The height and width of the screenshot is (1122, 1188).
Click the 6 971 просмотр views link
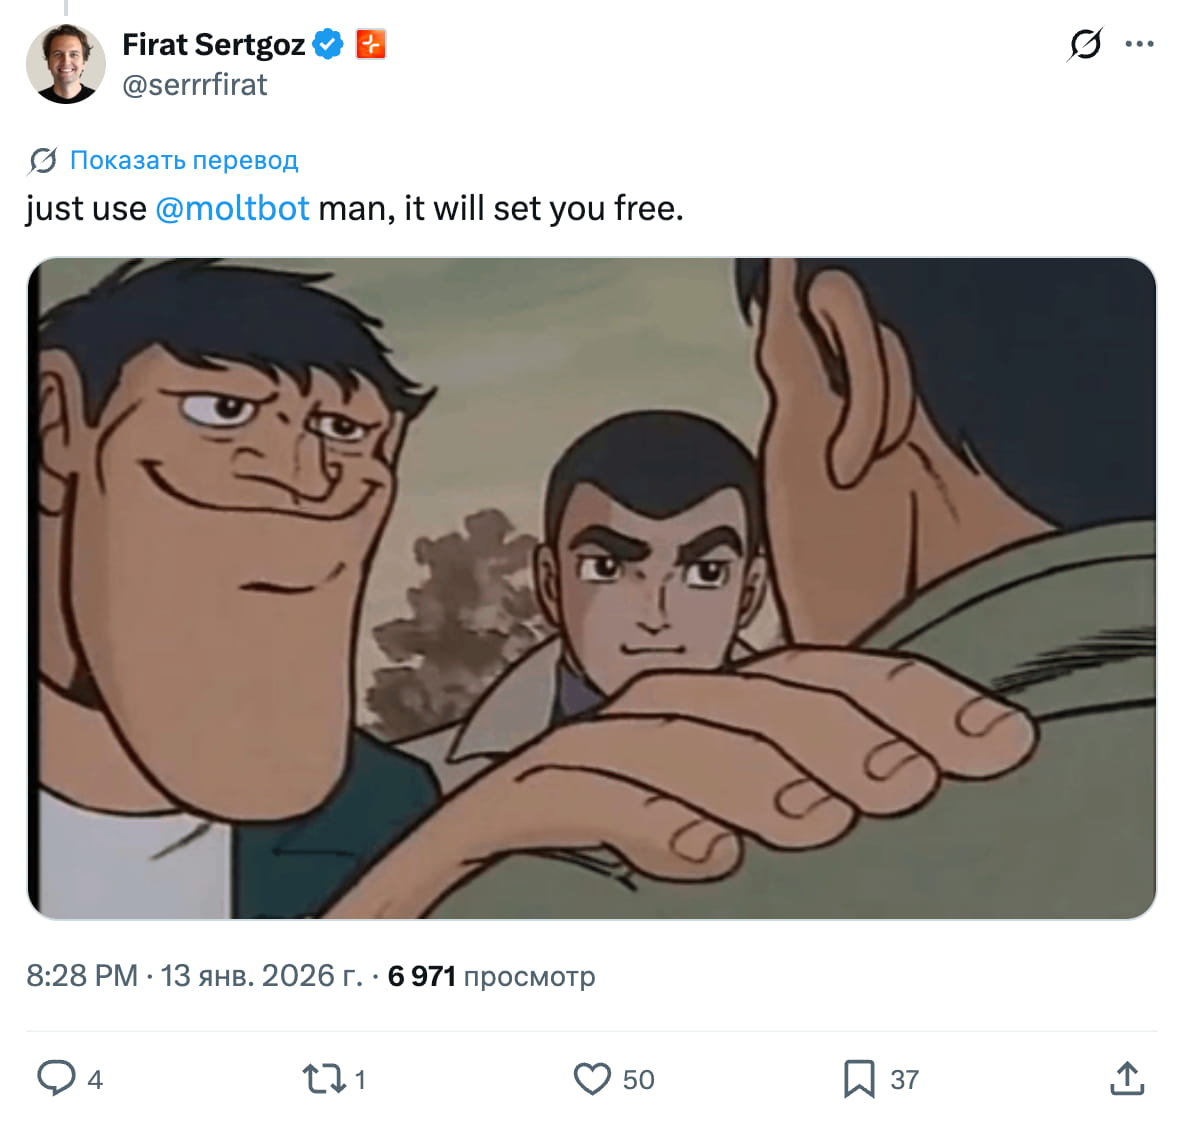[x=489, y=976]
